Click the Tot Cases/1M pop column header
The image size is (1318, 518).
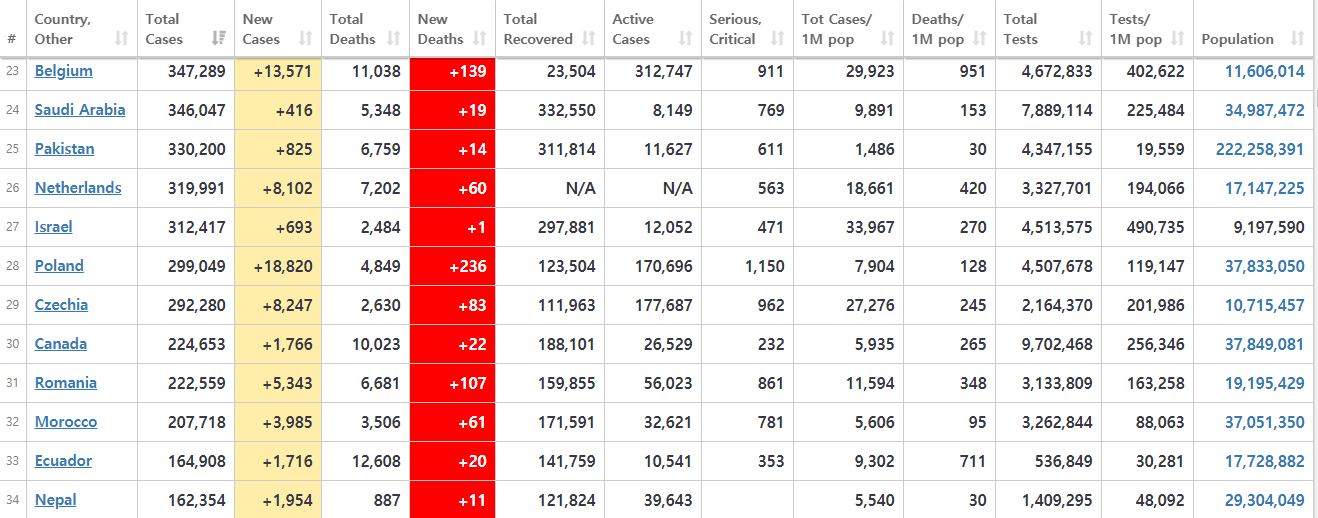click(x=836, y=29)
